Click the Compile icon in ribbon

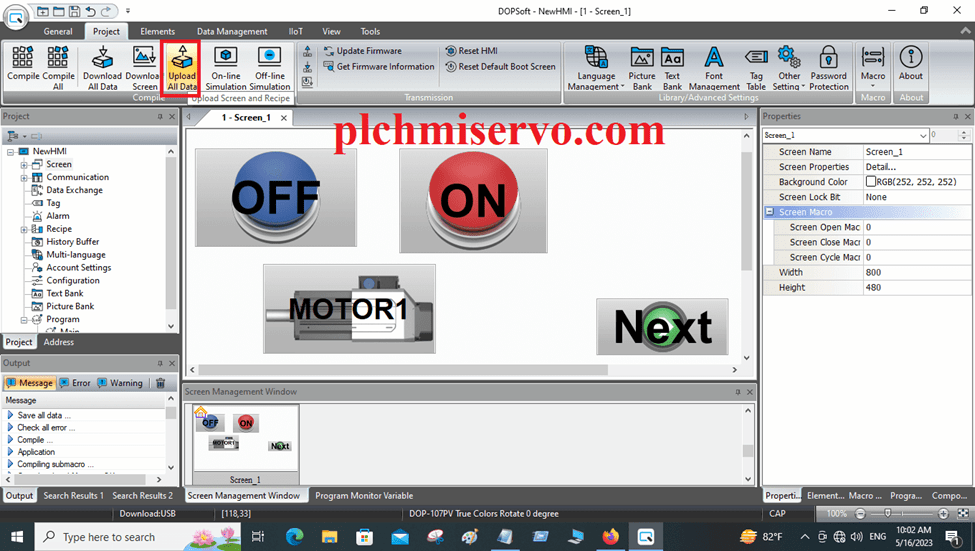tap(23, 64)
